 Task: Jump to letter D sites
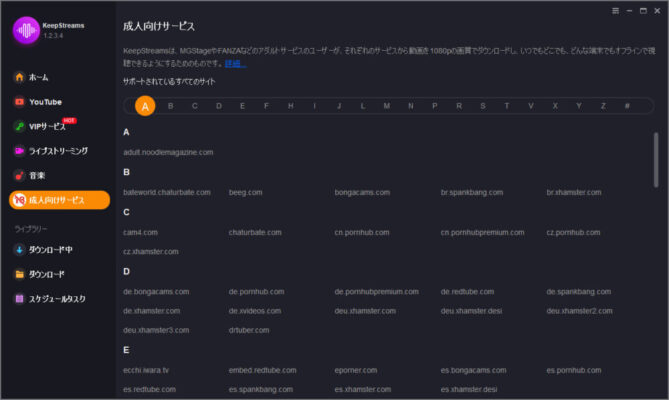click(219, 106)
